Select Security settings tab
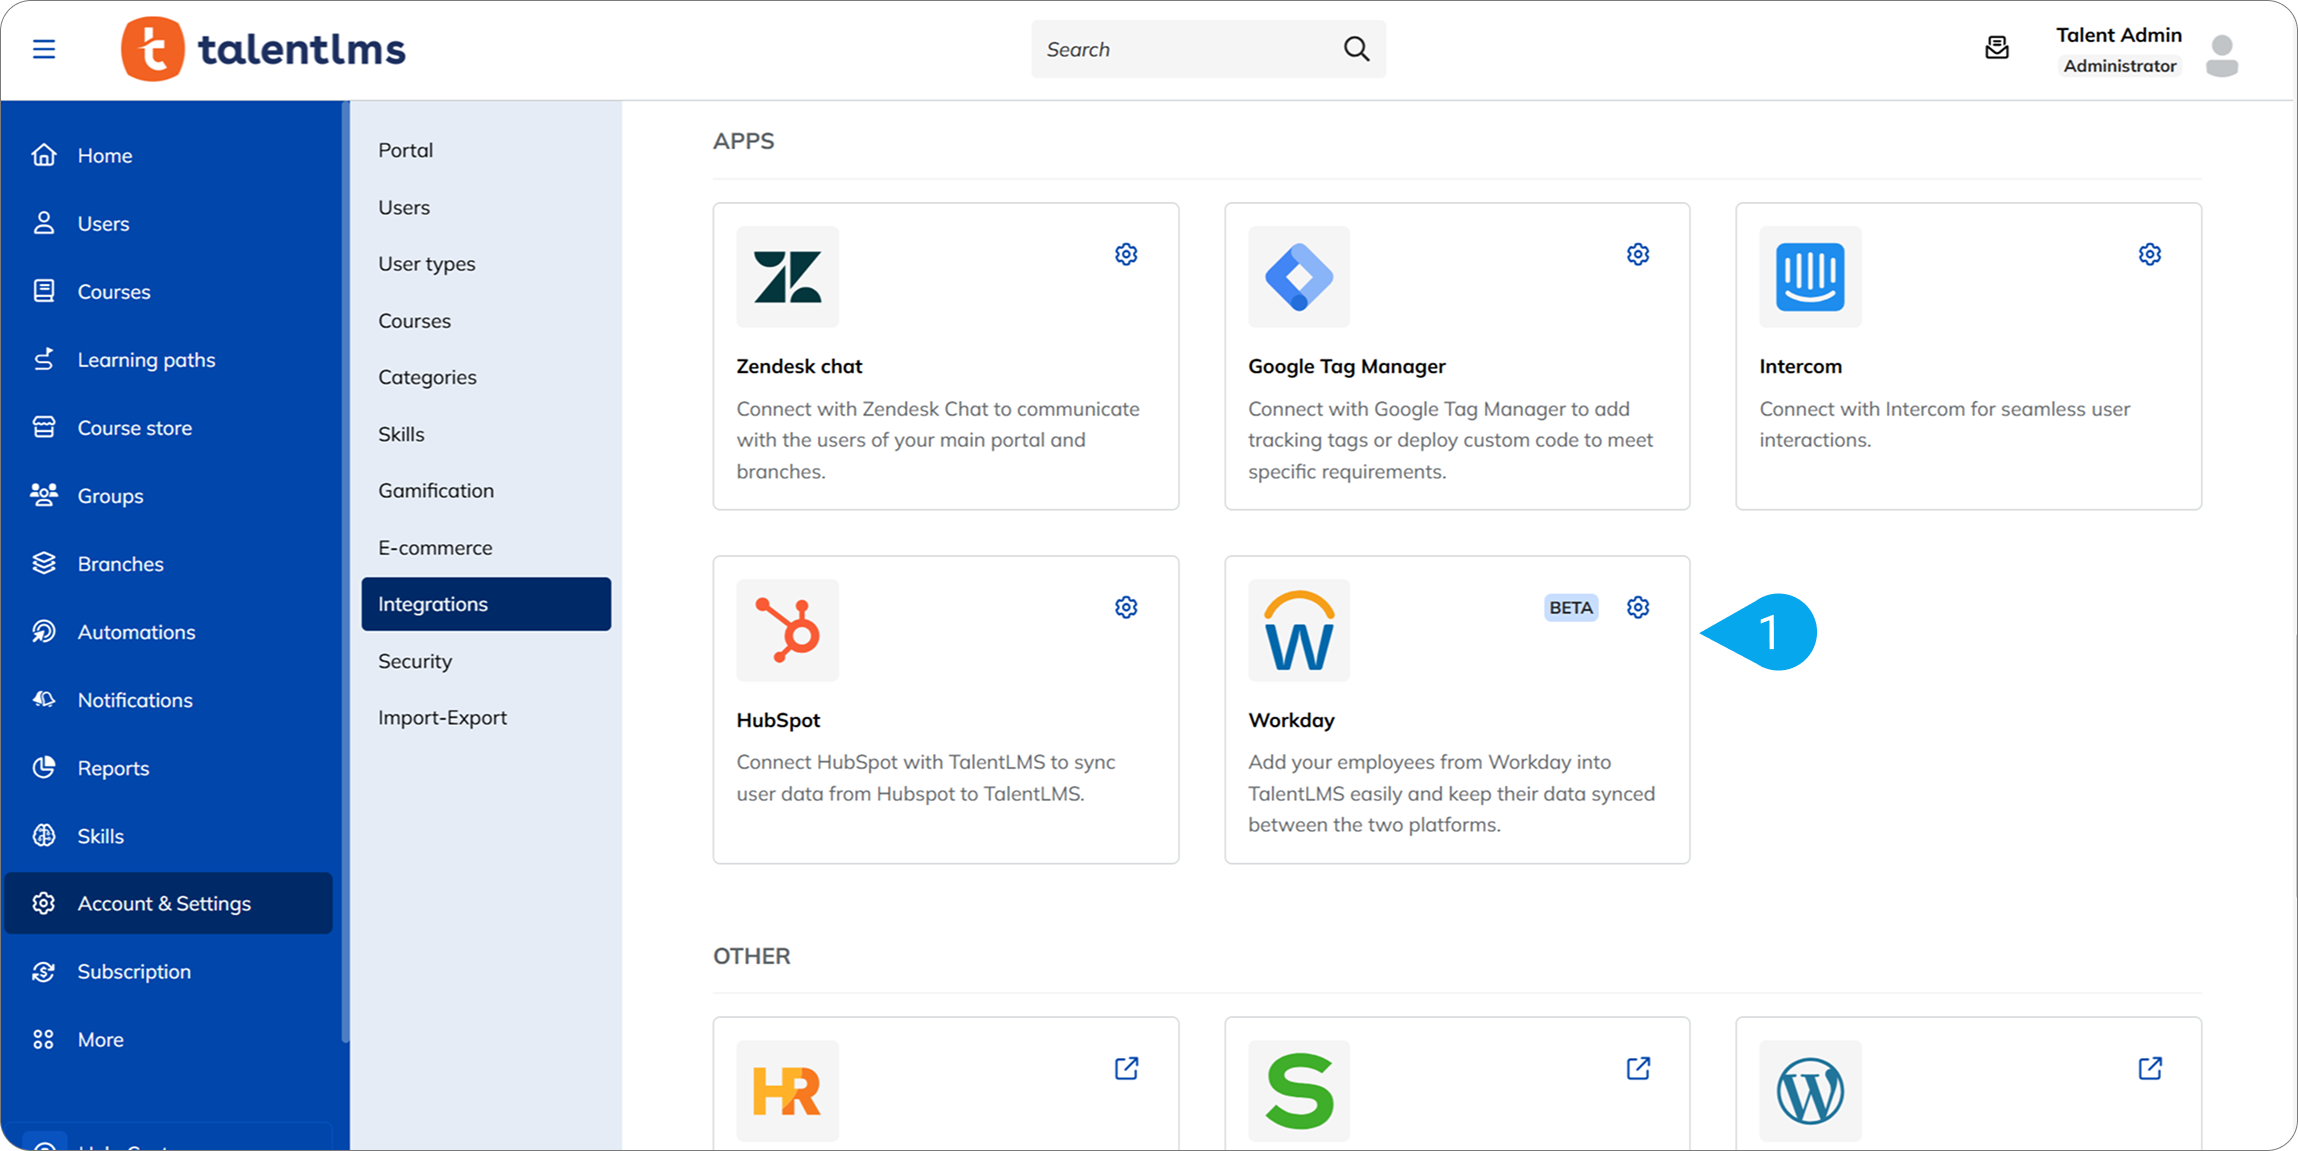The height and width of the screenshot is (1151, 2298). (x=486, y=661)
